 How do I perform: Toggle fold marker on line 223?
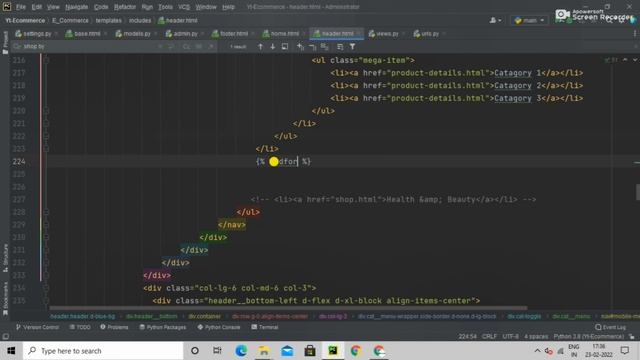47,149
